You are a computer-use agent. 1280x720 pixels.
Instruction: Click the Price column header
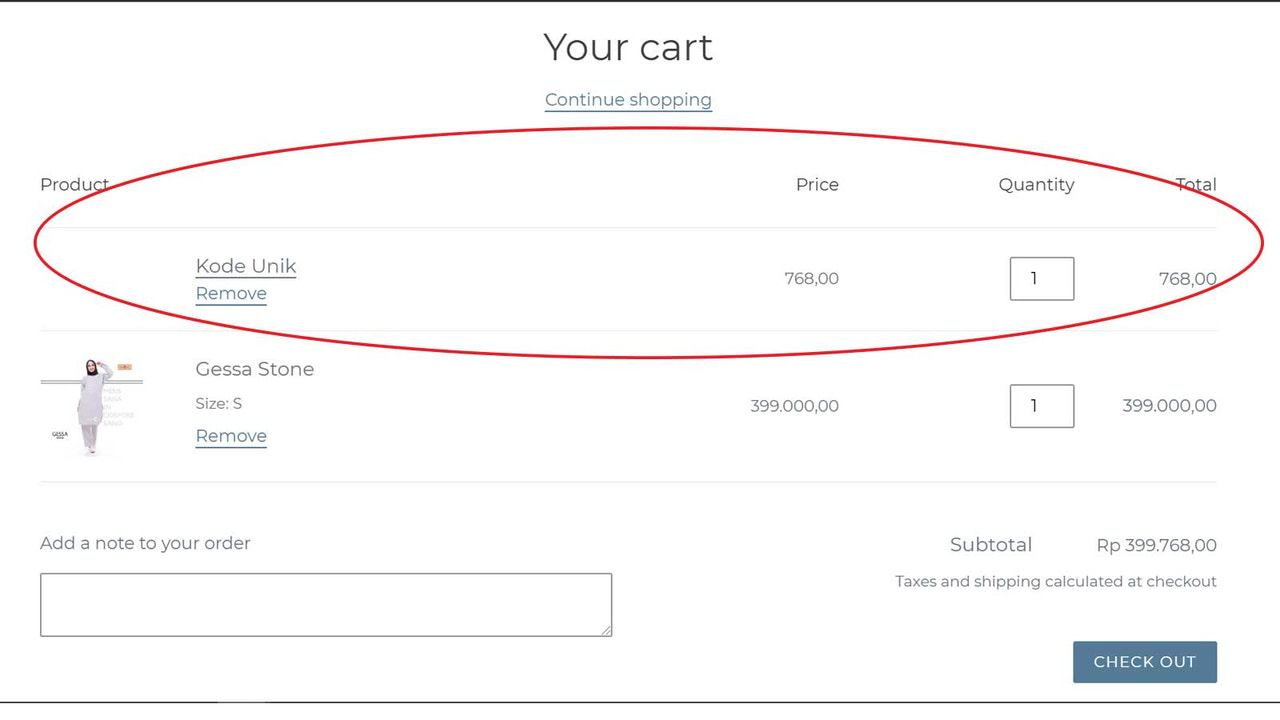click(x=817, y=184)
